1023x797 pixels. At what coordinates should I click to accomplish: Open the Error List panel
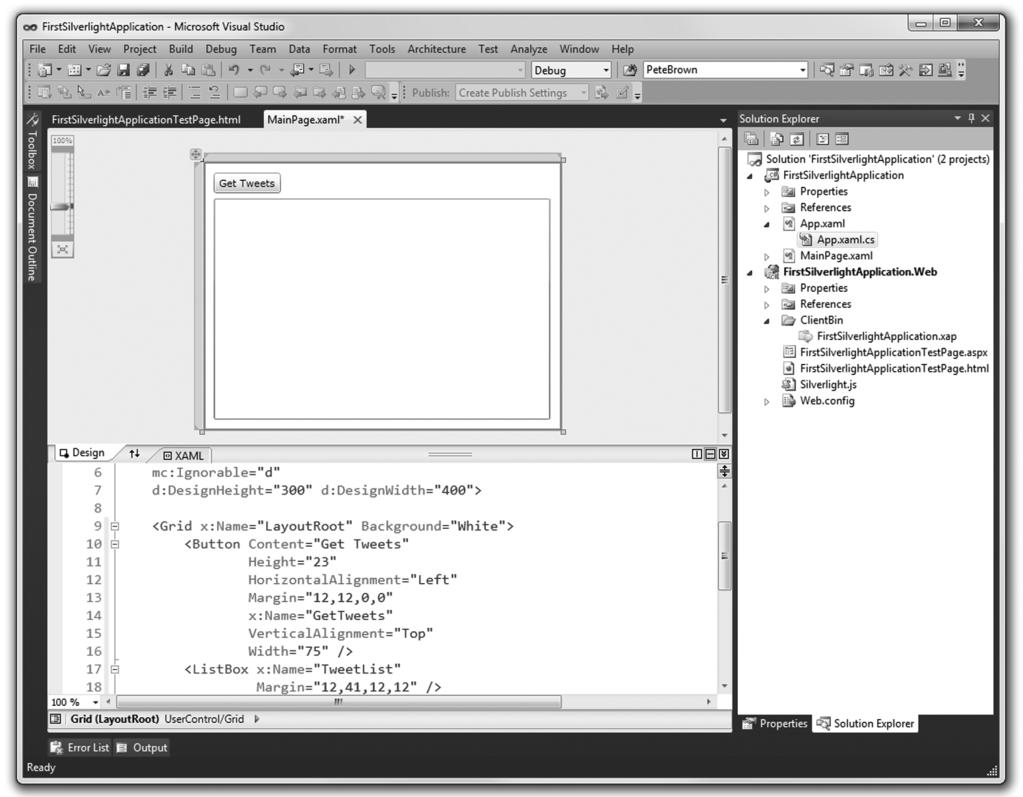[80, 747]
